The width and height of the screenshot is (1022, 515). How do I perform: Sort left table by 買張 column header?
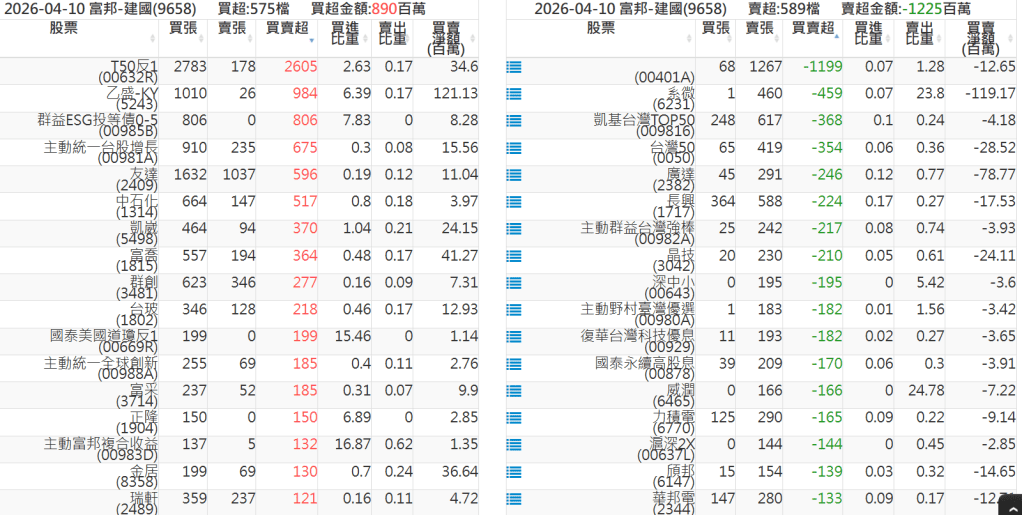point(183,29)
